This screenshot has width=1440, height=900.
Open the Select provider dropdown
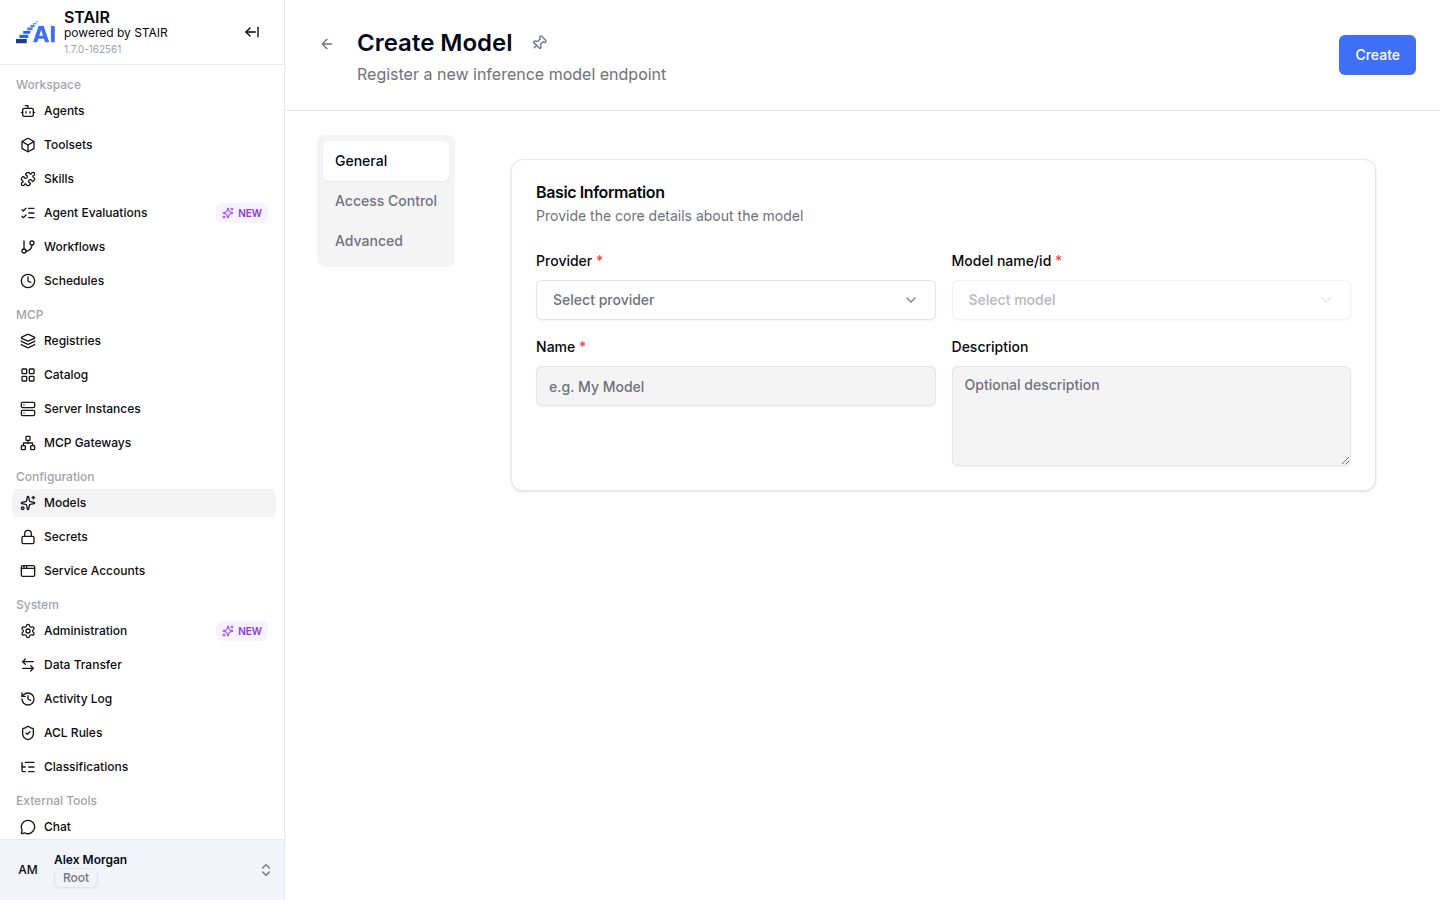735,300
